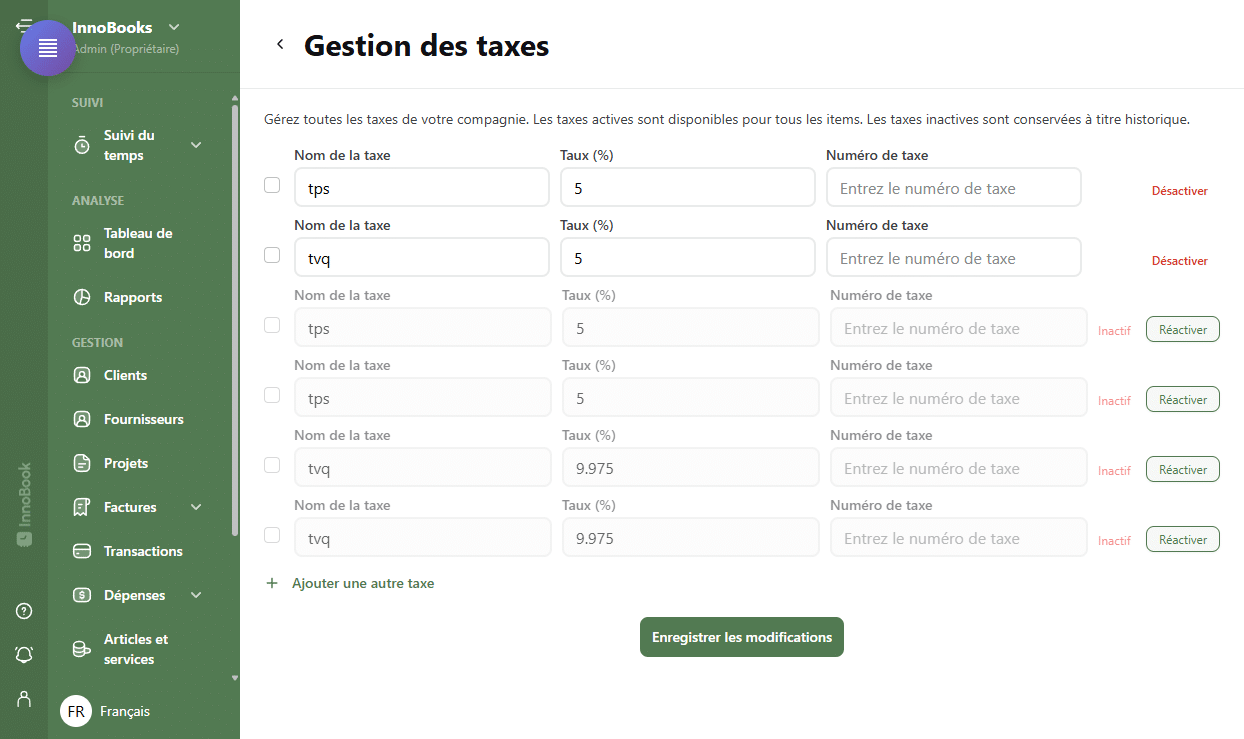Click the active tps tax name field
The image size is (1244, 739).
[422, 187]
